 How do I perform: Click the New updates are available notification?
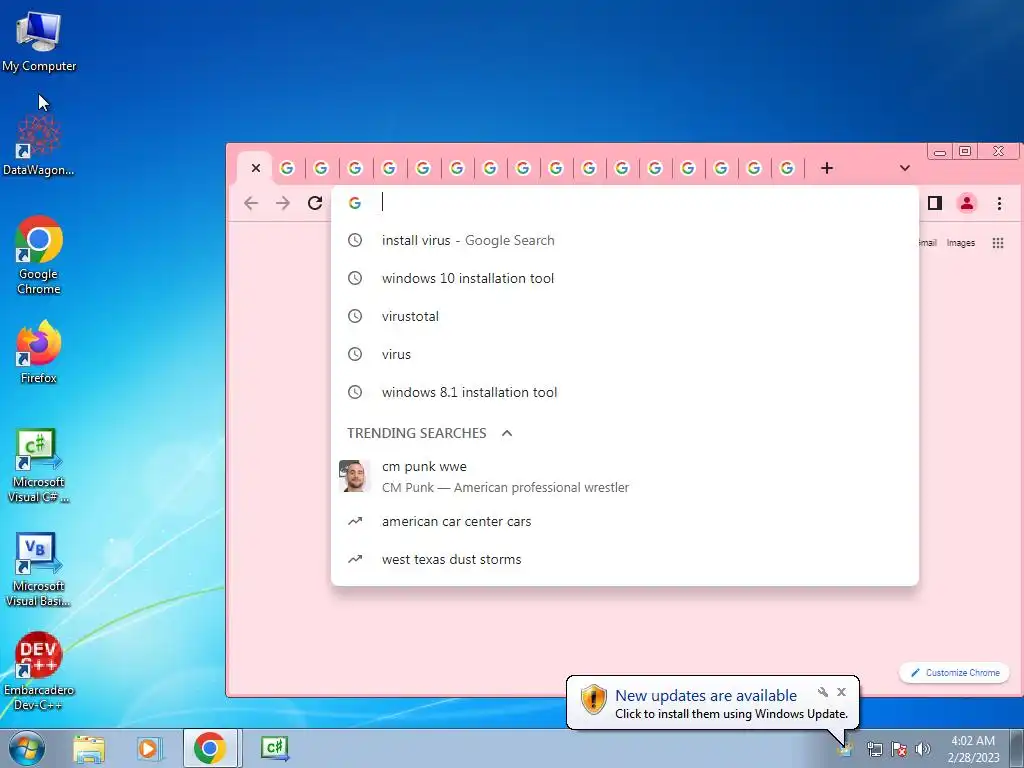(712, 703)
